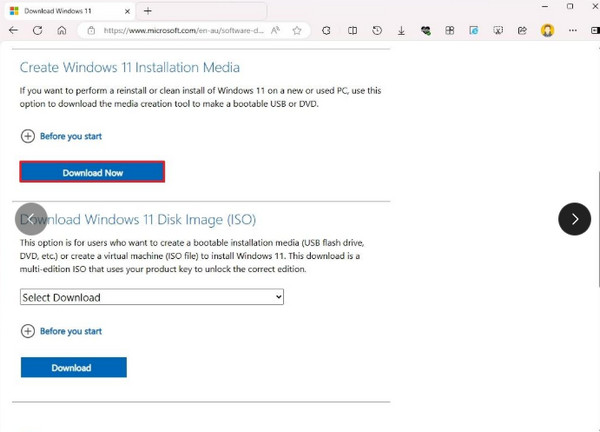Select the Download Windows 11 tab
The height and width of the screenshot is (432, 600).
coord(70,11)
